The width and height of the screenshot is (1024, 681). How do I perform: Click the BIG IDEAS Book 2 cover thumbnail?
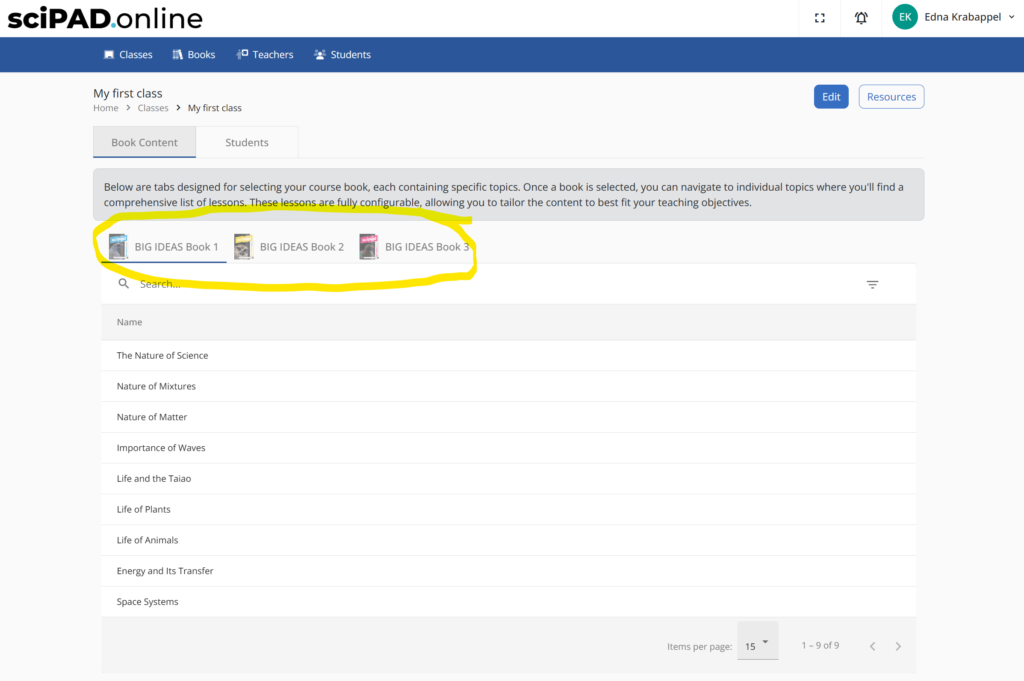click(x=243, y=247)
